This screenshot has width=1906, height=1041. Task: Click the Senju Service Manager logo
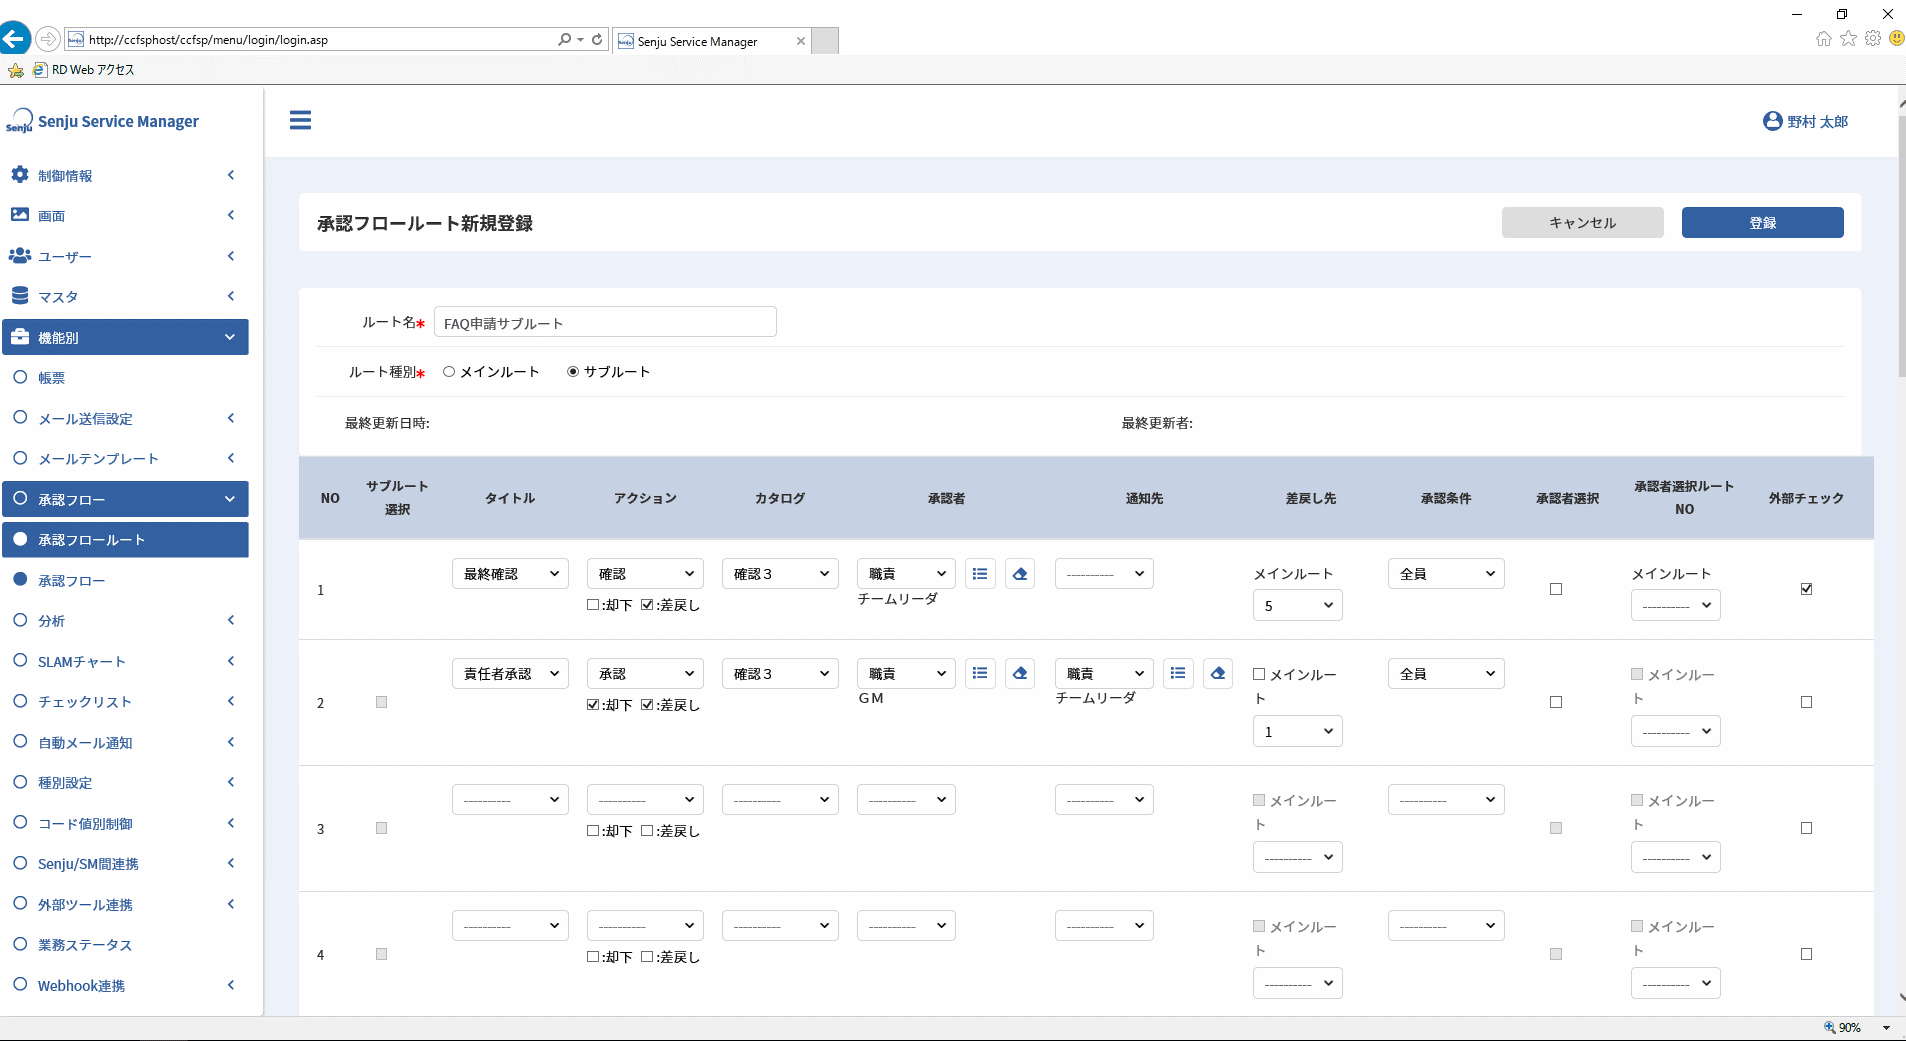[103, 121]
